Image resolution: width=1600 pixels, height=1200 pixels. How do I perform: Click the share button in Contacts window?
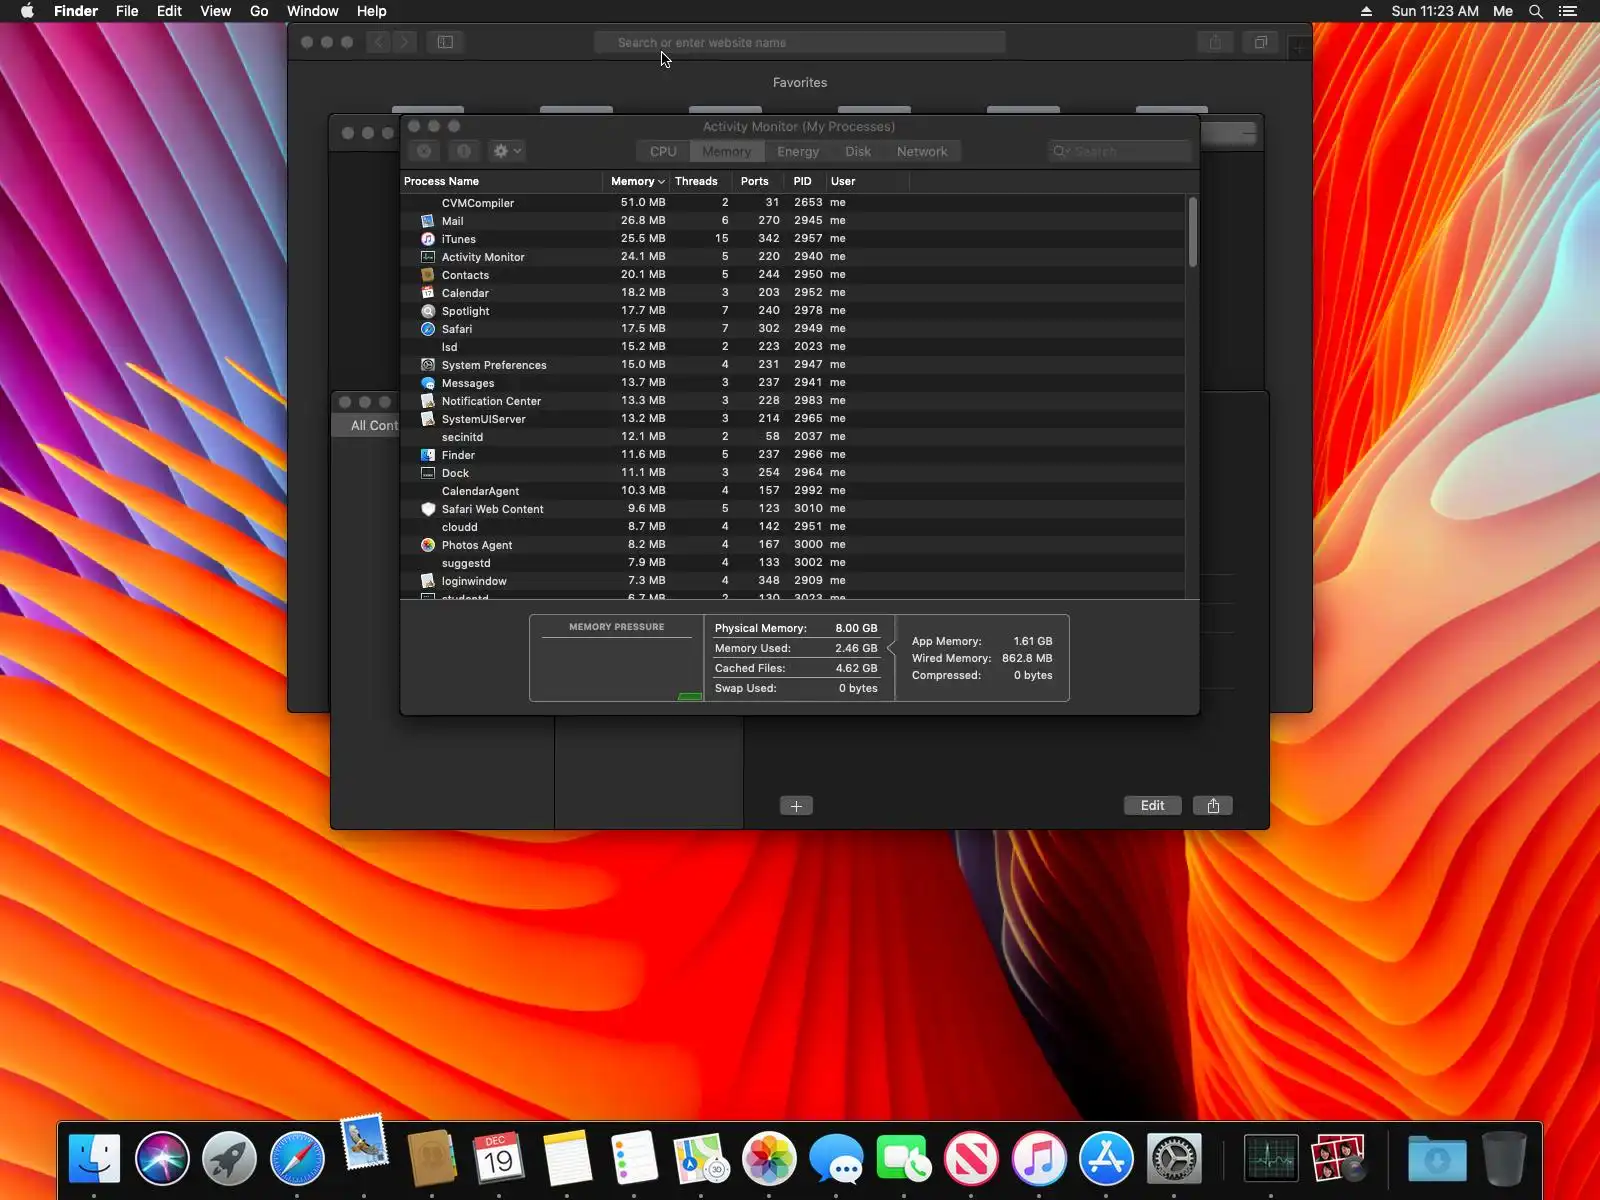click(x=1213, y=806)
